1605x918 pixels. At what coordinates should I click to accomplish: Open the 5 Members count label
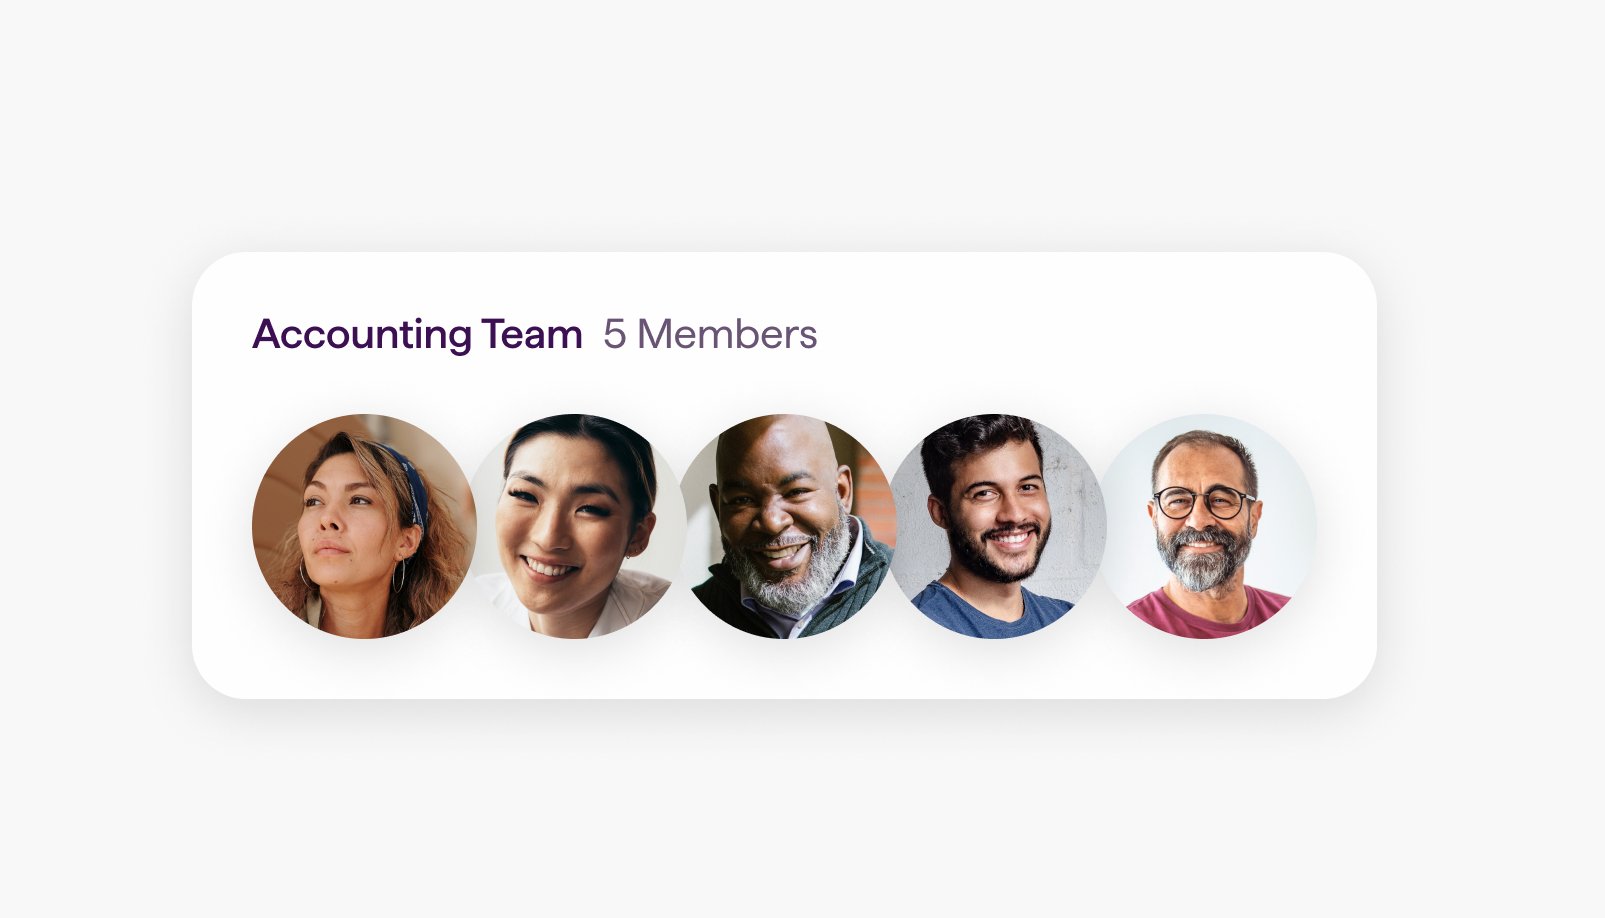pos(710,334)
